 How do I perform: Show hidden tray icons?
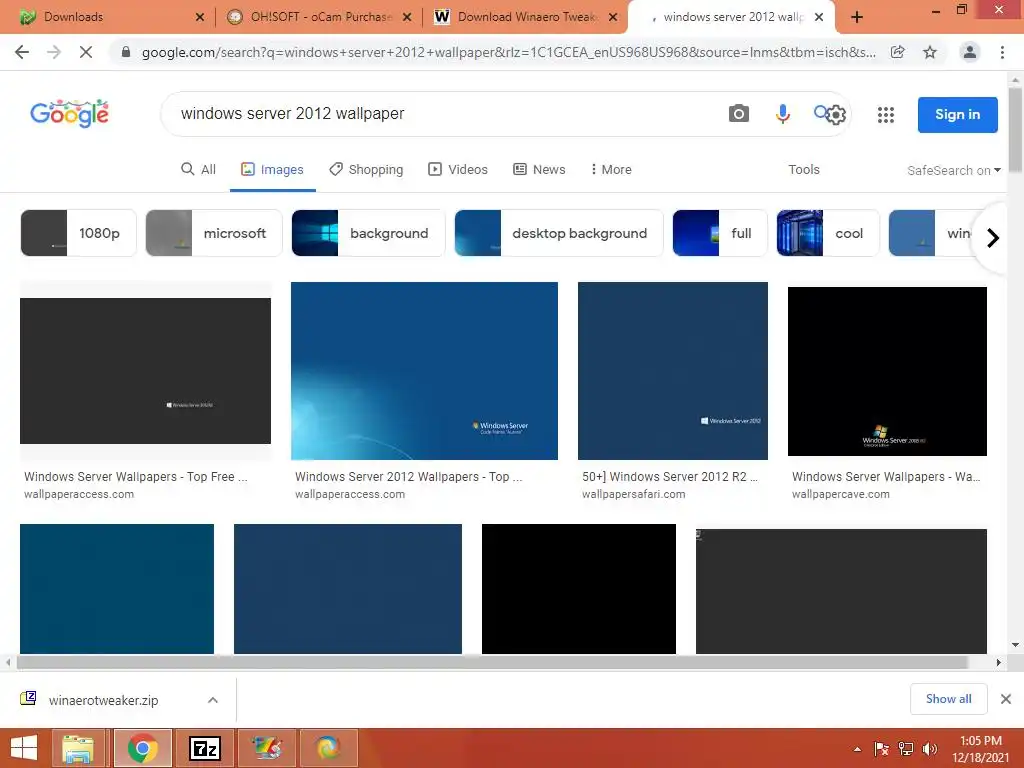click(857, 749)
